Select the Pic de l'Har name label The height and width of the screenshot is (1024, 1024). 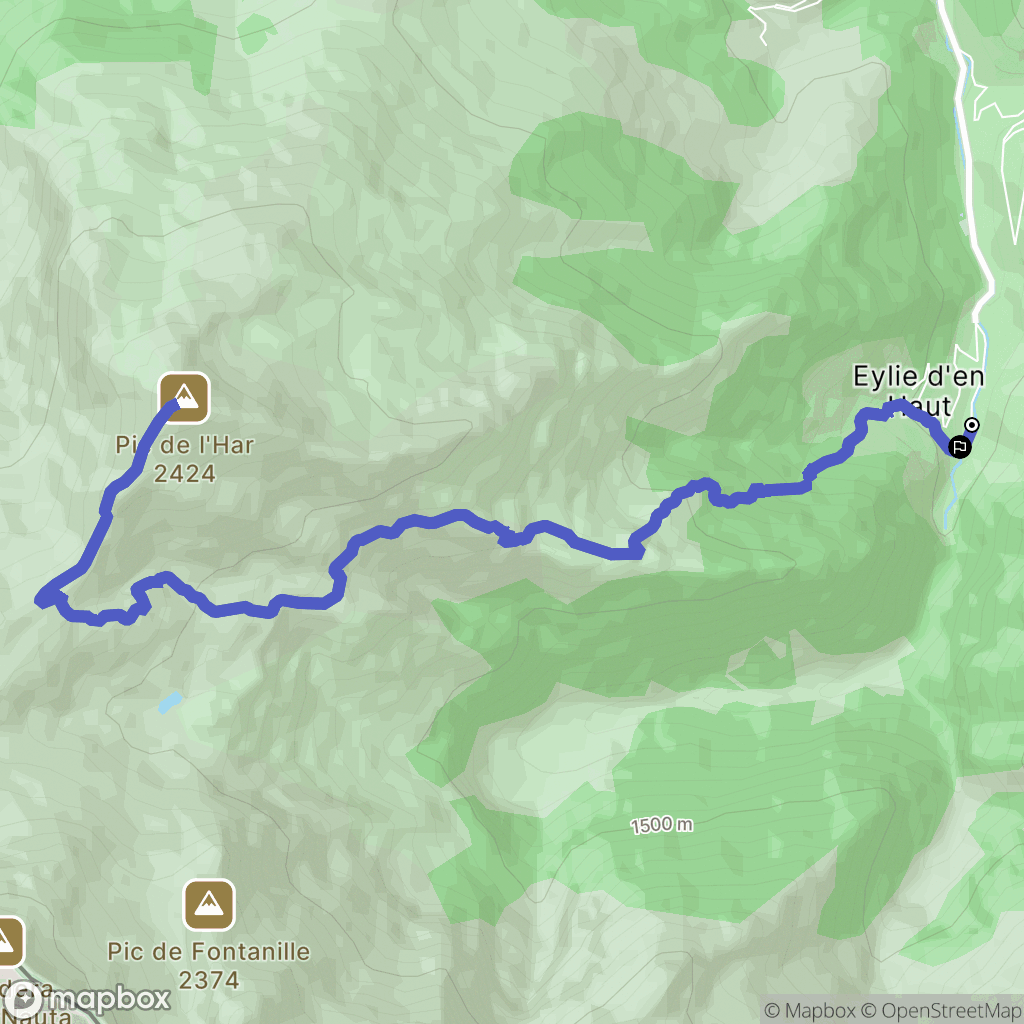184,445
